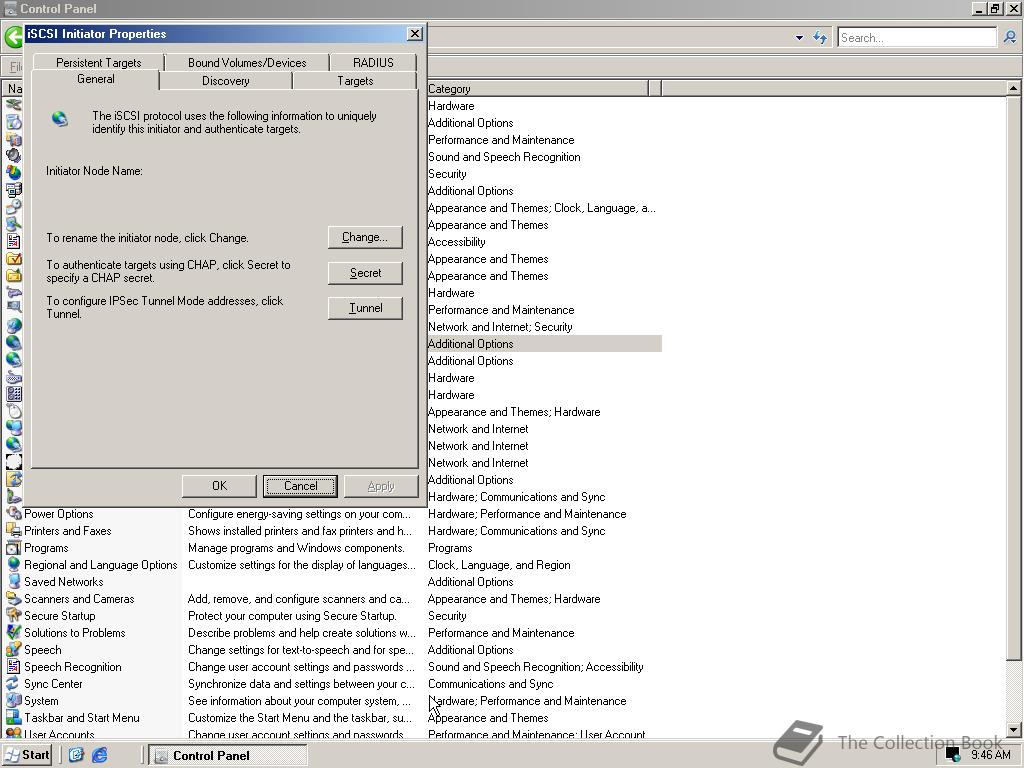This screenshot has width=1024, height=768.
Task: Click 'Sound and Speech Recognition; Accessibility' cell
Action: pyautogui.click(x=536, y=667)
